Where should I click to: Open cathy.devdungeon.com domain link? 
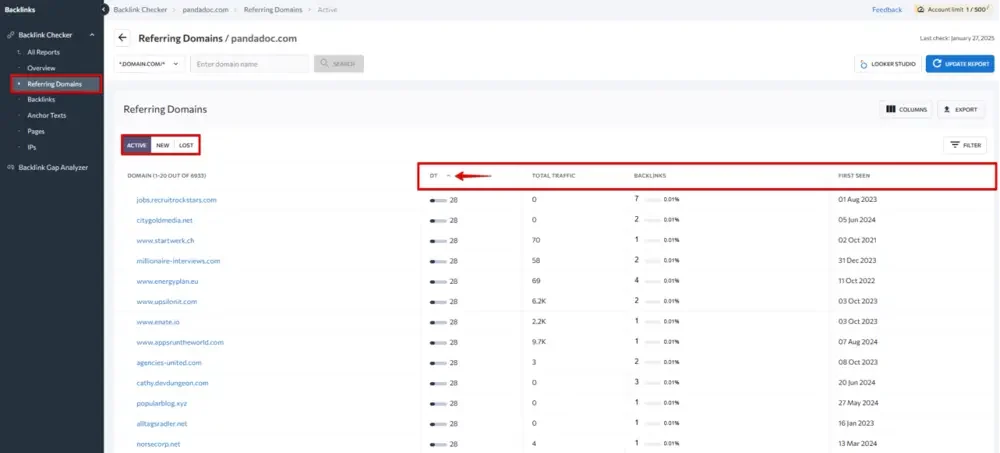(171, 383)
